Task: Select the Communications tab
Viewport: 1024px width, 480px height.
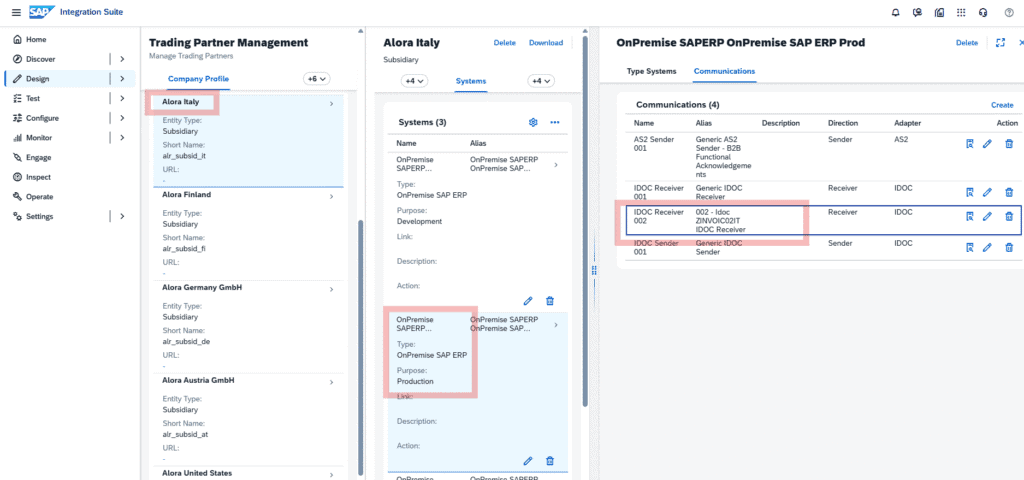Action: point(725,71)
